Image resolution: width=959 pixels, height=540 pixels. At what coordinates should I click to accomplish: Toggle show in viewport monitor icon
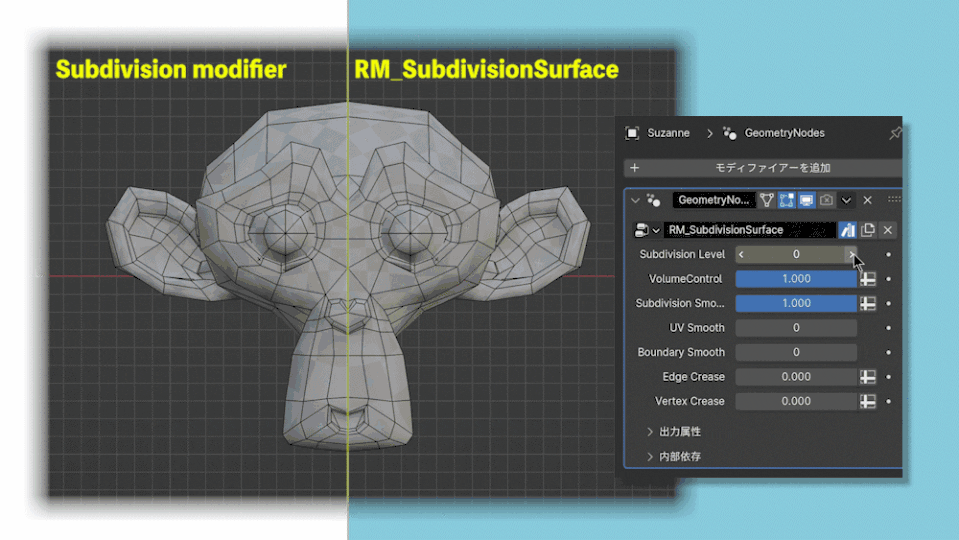(807, 200)
